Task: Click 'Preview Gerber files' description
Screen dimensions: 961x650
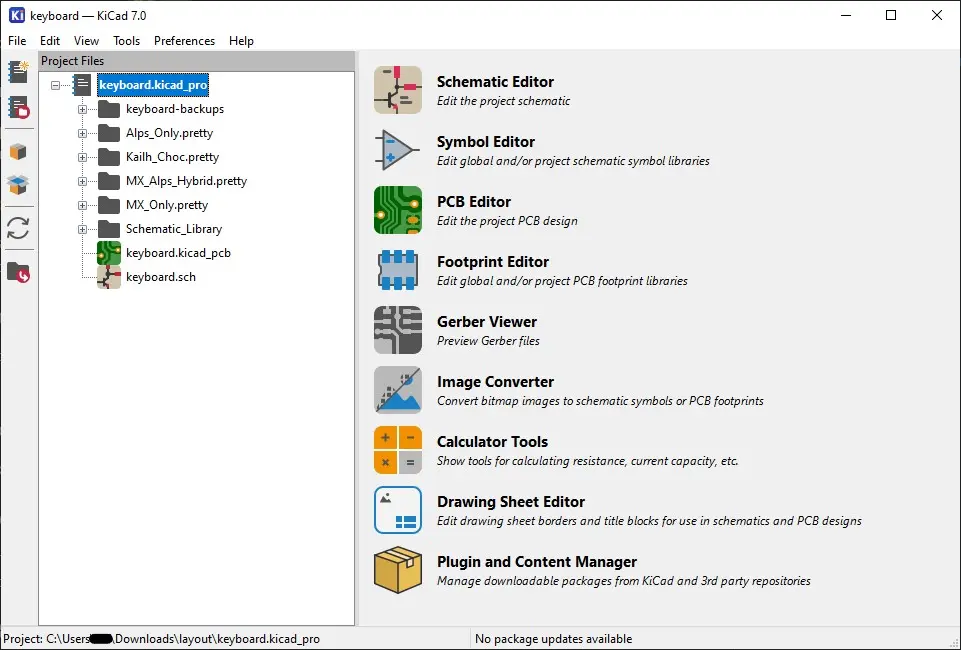Action: 488,341
